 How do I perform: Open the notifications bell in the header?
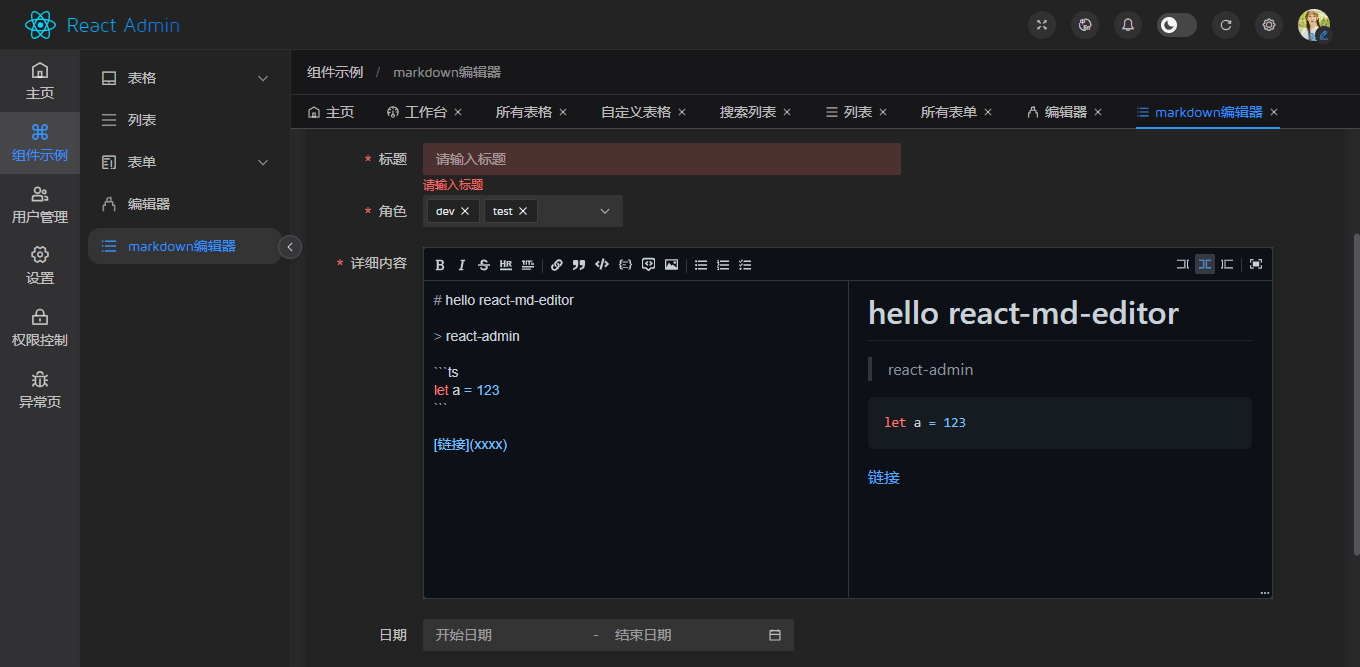(1127, 24)
